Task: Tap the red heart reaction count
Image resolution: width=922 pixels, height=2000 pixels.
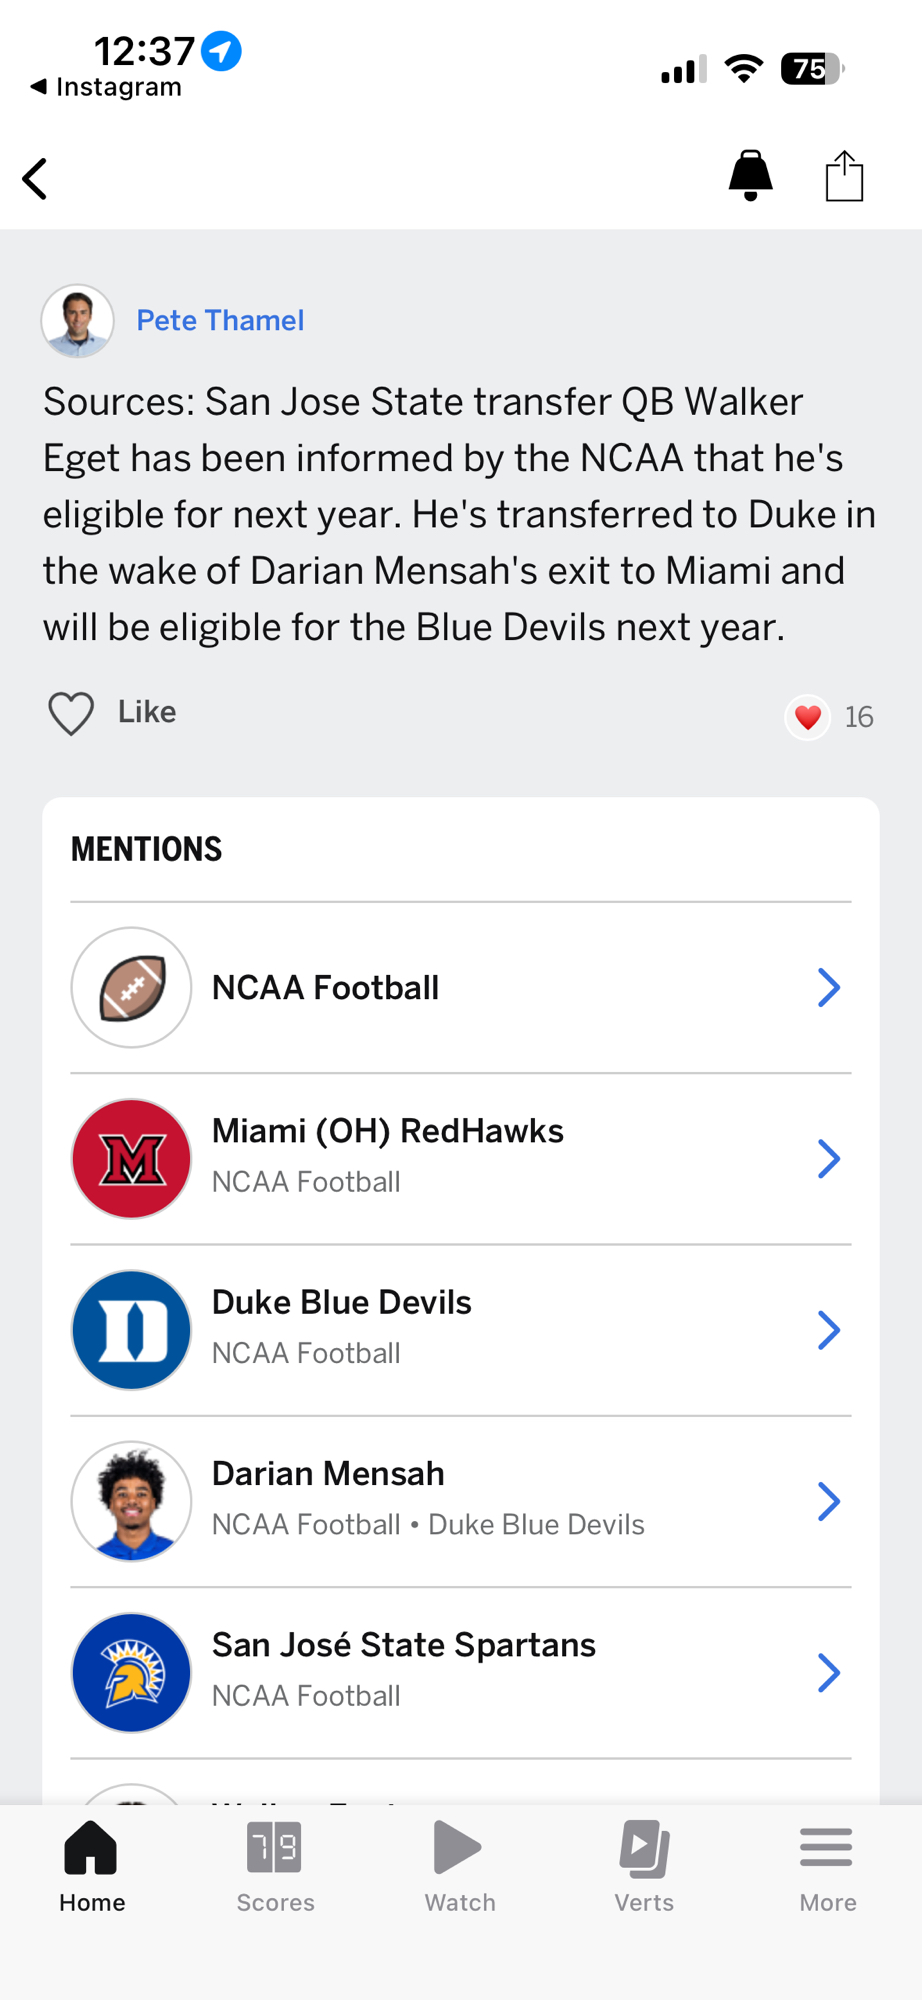Action: [x=829, y=717]
